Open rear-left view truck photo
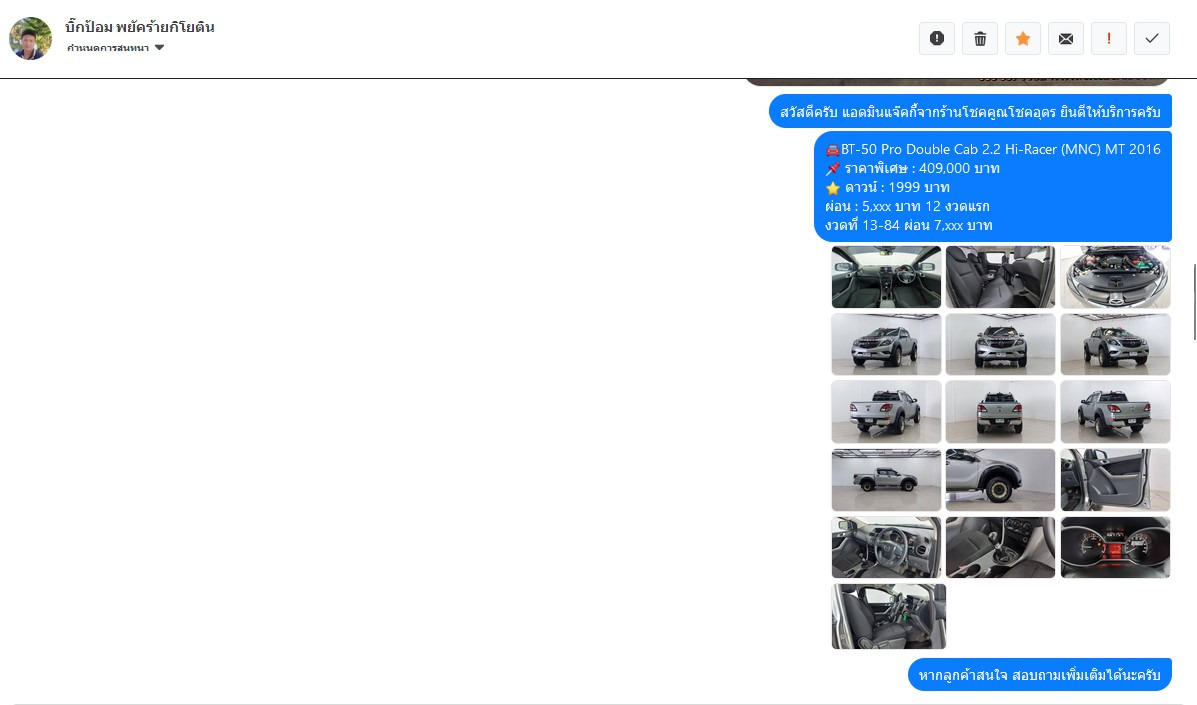1197x705 pixels. tap(886, 412)
